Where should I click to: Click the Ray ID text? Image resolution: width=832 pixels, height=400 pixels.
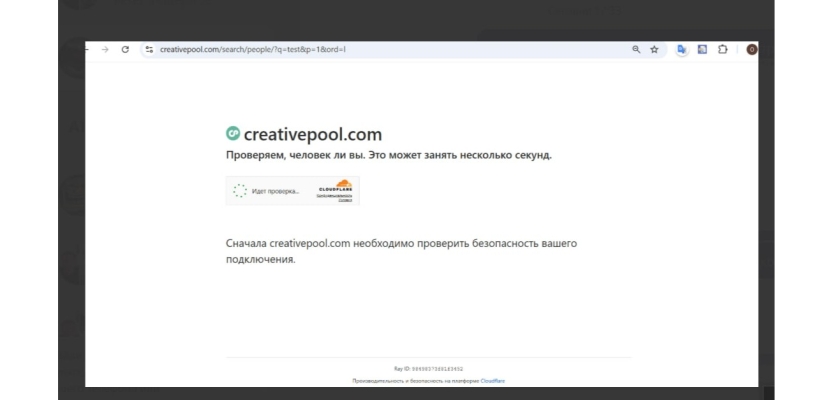coord(429,369)
